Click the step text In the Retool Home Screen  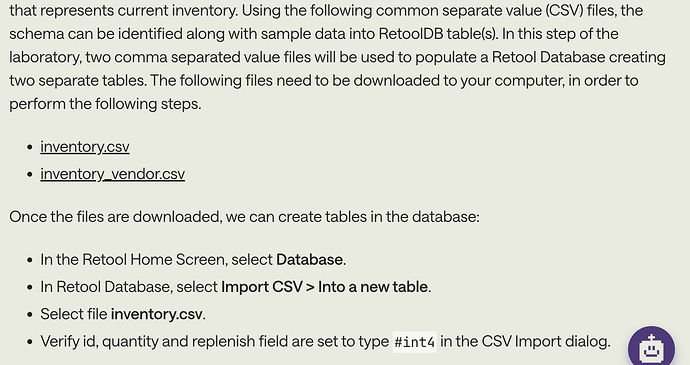133,259
